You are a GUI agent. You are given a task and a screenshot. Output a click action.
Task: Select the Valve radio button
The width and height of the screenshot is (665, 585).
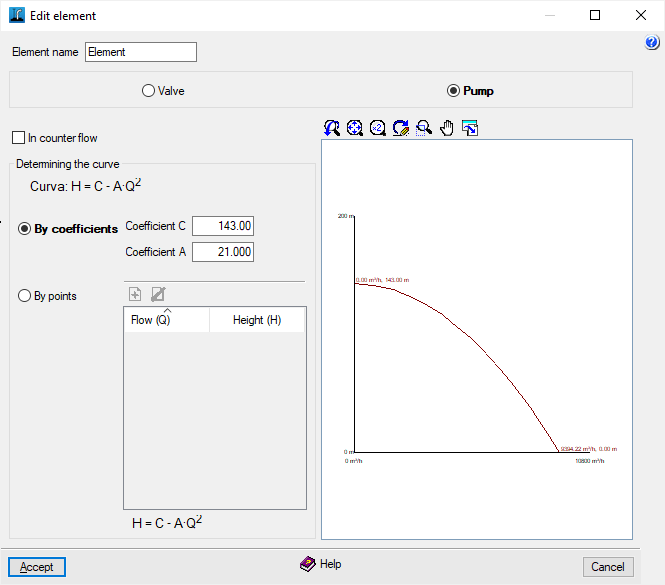coord(148,91)
